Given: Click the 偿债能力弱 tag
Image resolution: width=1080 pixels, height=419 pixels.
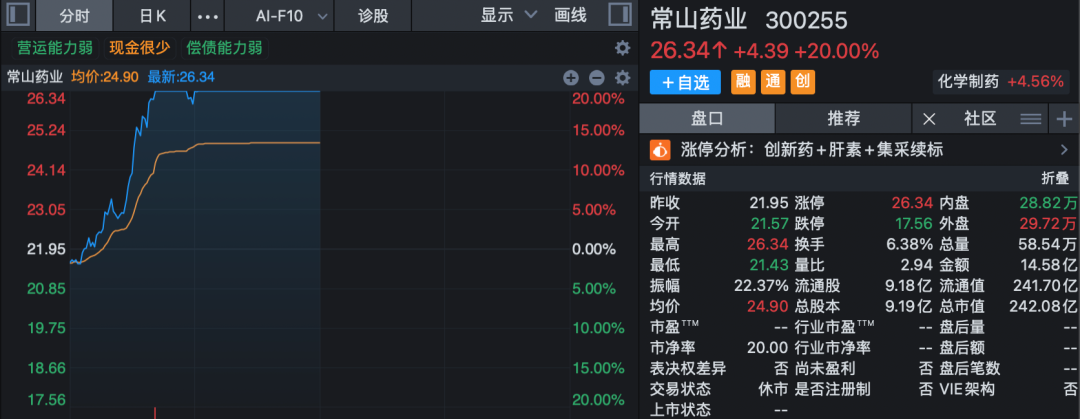Looking at the screenshot, I should coord(224,48).
